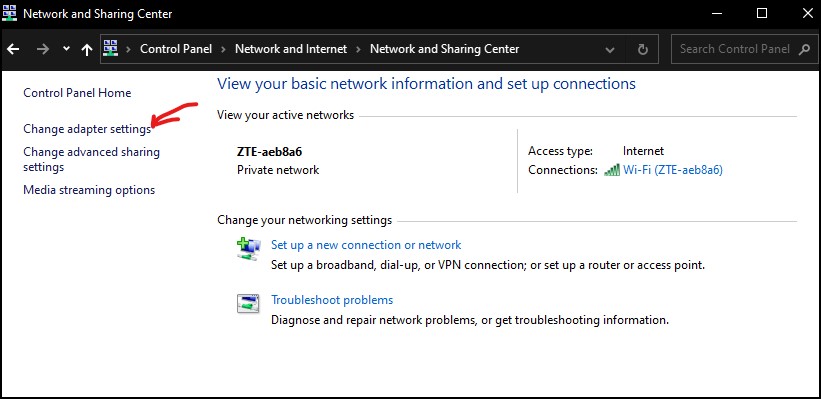Click the Set up a new connection icon
Screen dimensions: 821x399
tap(248, 249)
